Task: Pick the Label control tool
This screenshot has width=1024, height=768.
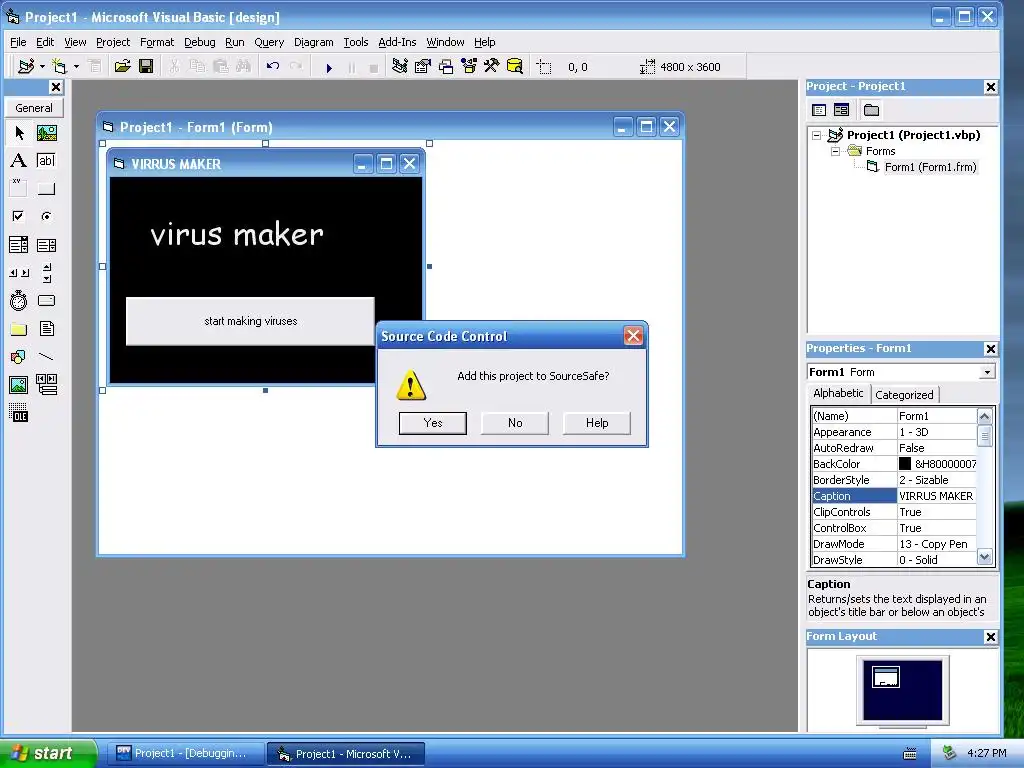Action: [19, 161]
